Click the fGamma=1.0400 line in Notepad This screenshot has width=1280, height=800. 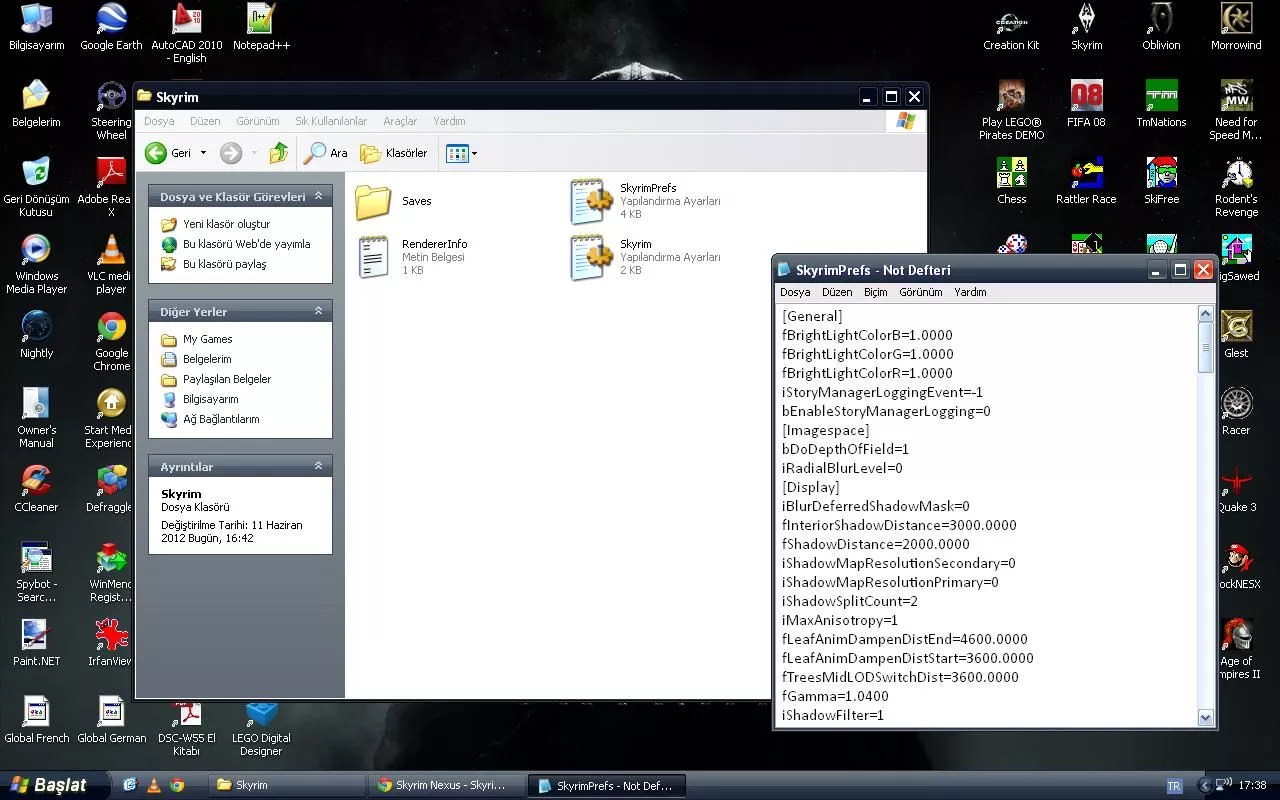tap(835, 696)
